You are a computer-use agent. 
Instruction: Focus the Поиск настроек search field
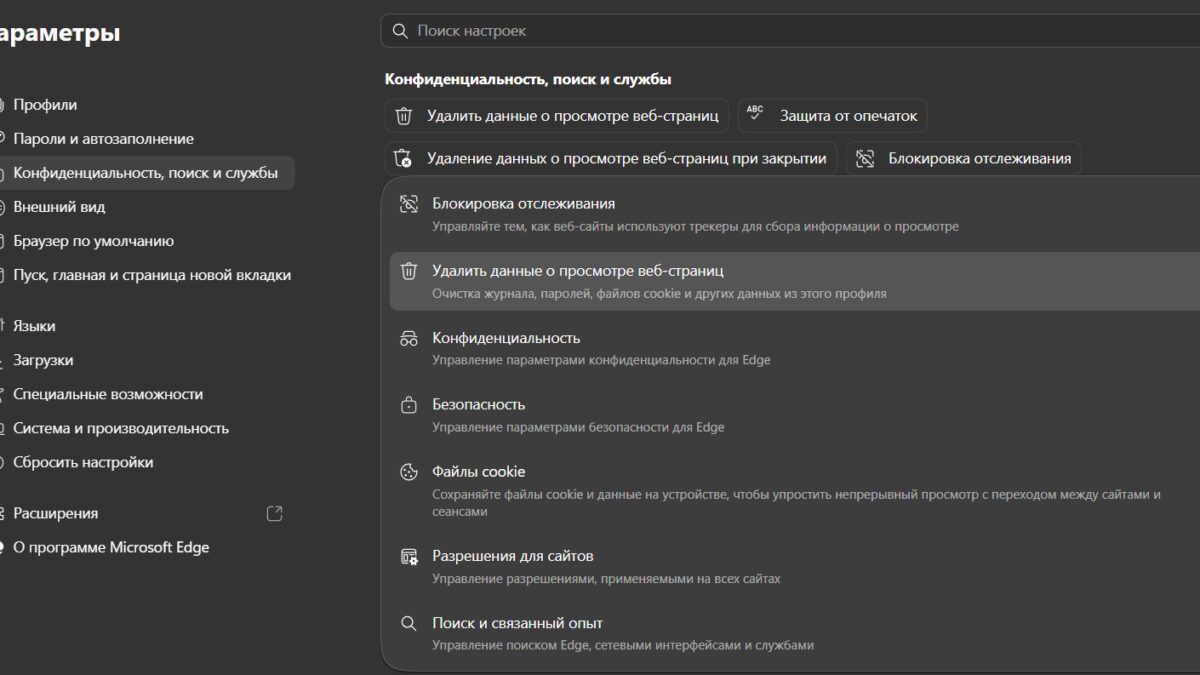click(x=790, y=31)
